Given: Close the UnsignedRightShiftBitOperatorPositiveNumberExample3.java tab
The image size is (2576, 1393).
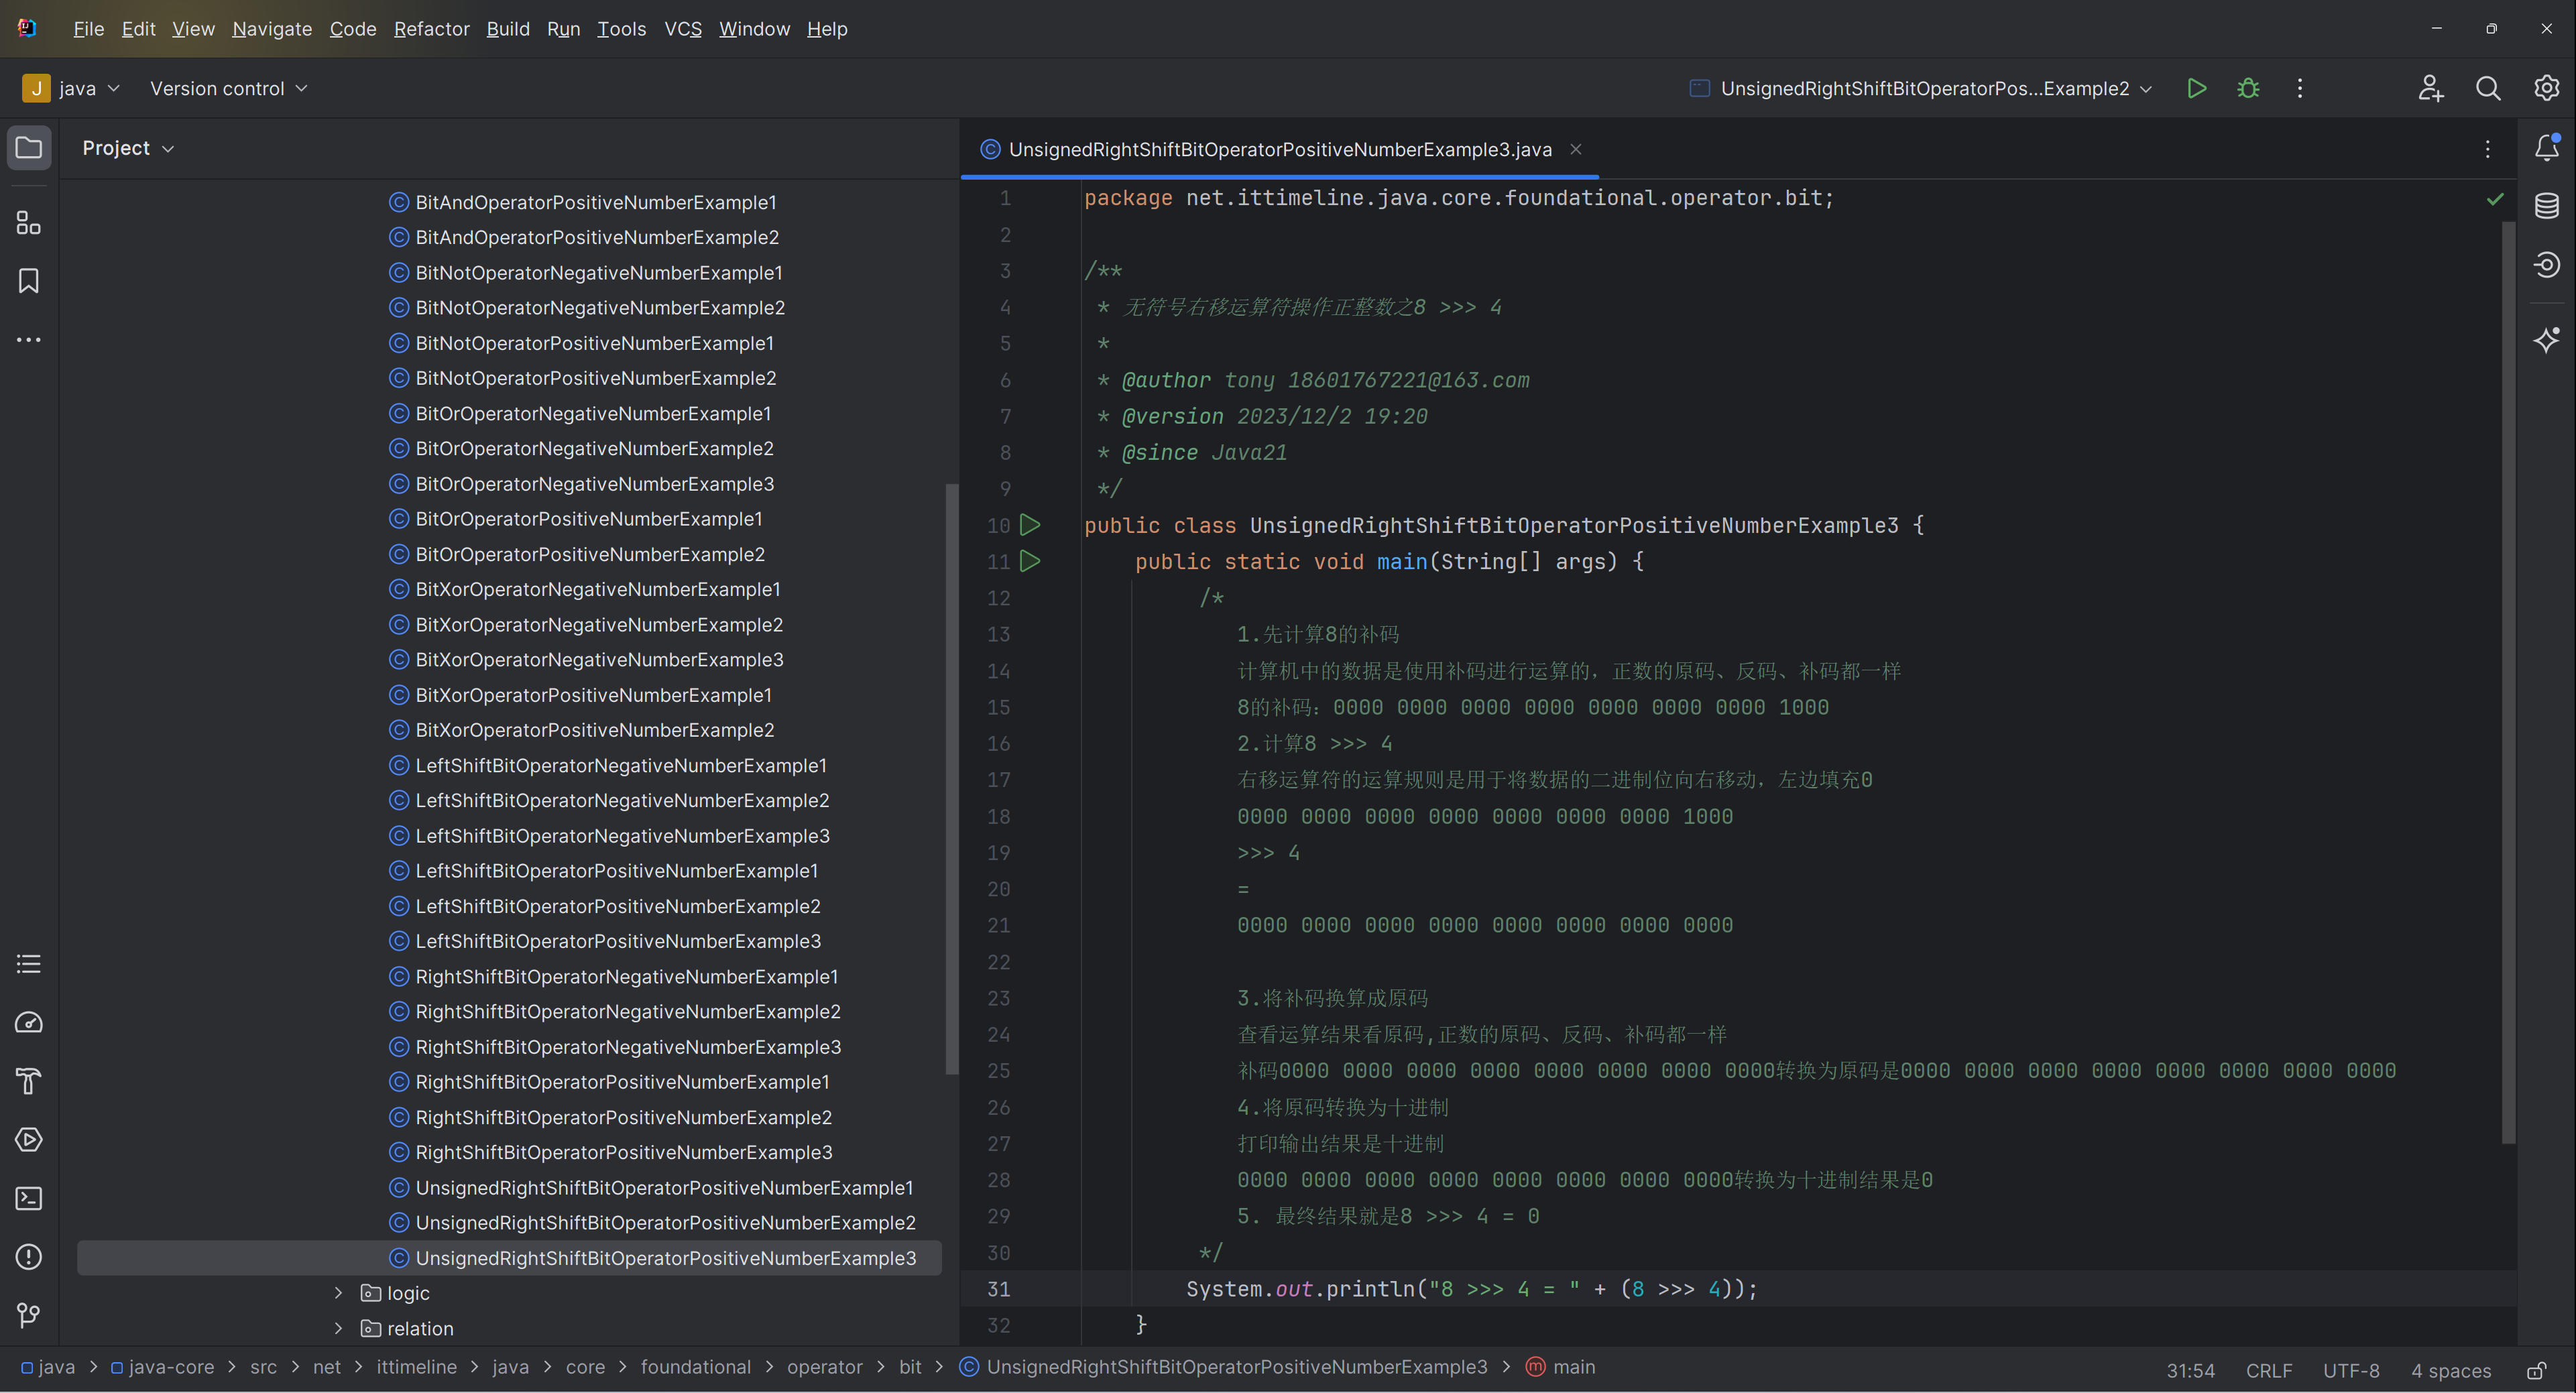Looking at the screenshot, I should click(x=1576, y=149).
